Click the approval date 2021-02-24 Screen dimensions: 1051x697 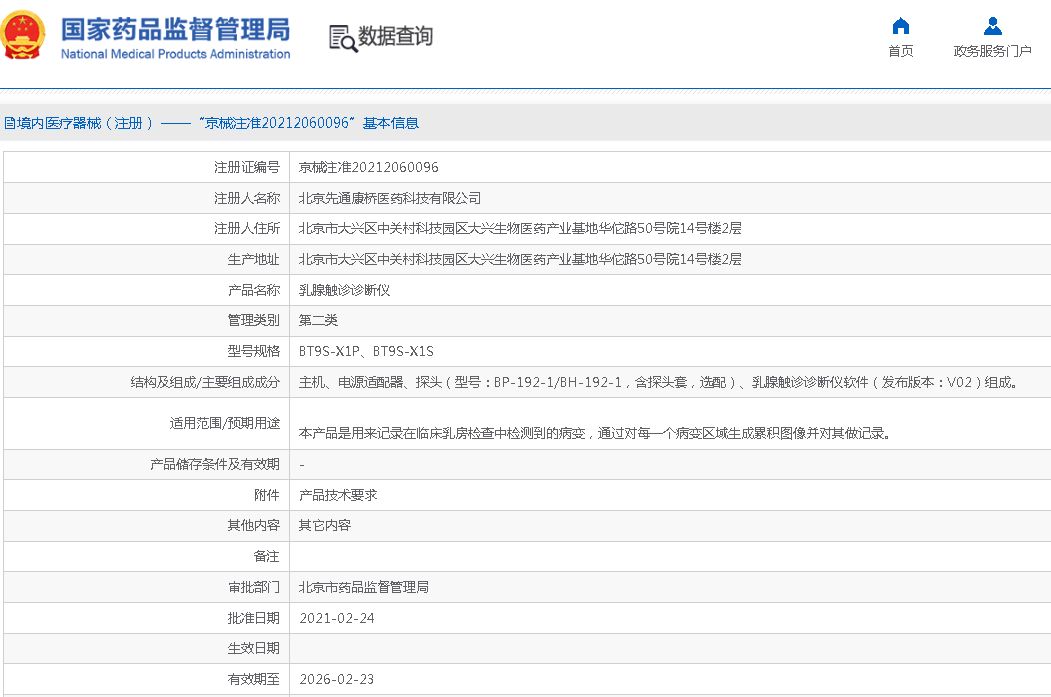(x=336, y=618)
